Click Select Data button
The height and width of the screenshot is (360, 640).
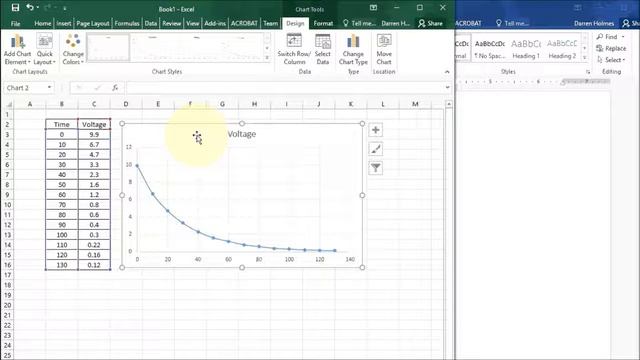point(322,49)
